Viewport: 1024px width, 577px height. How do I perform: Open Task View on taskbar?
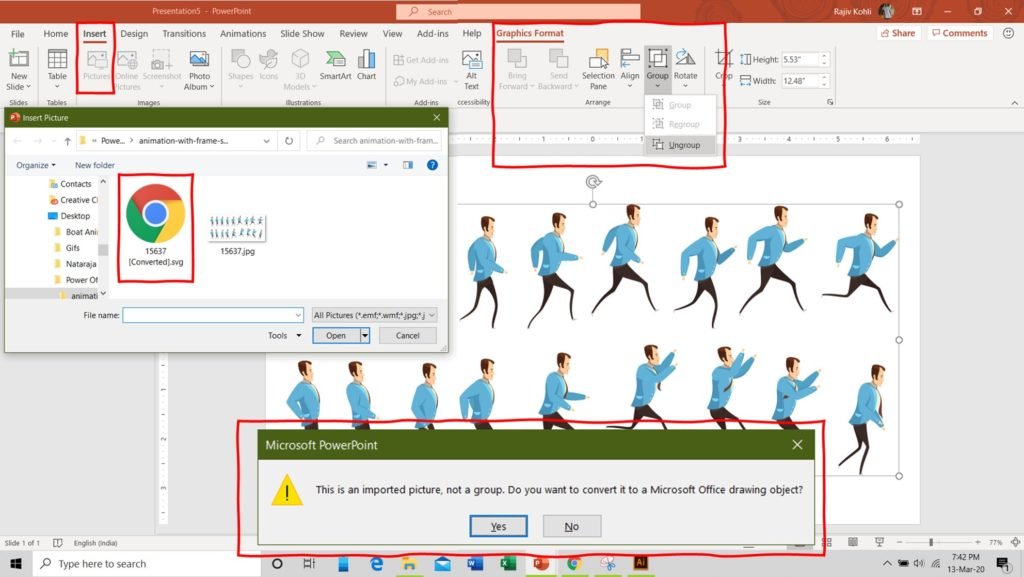(310, 563)
